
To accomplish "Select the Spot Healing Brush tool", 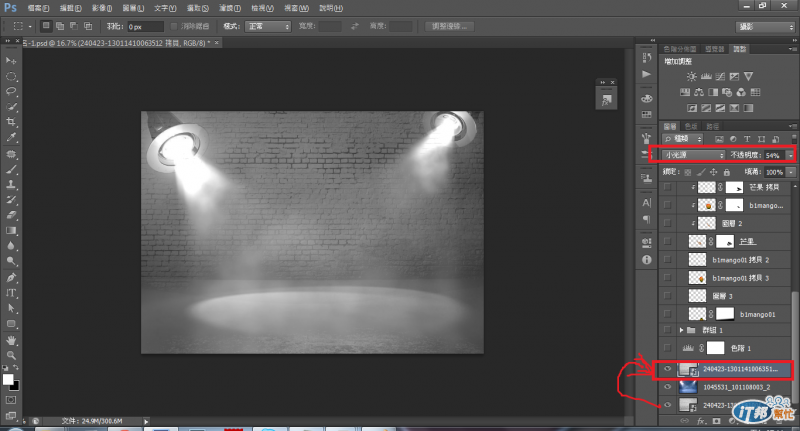I will click(x=11, y=154).
